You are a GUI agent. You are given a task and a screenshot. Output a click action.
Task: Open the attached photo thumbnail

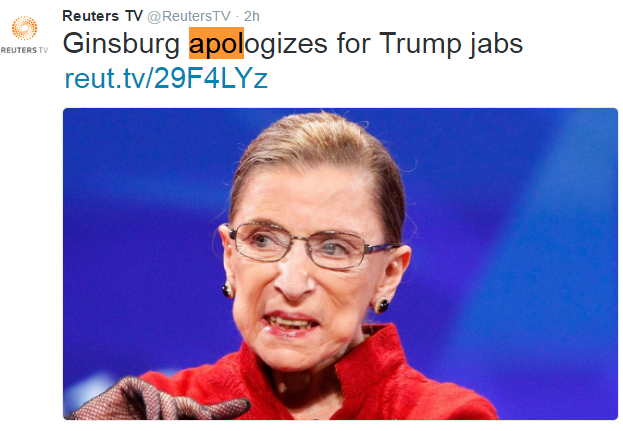pos(340,264)
